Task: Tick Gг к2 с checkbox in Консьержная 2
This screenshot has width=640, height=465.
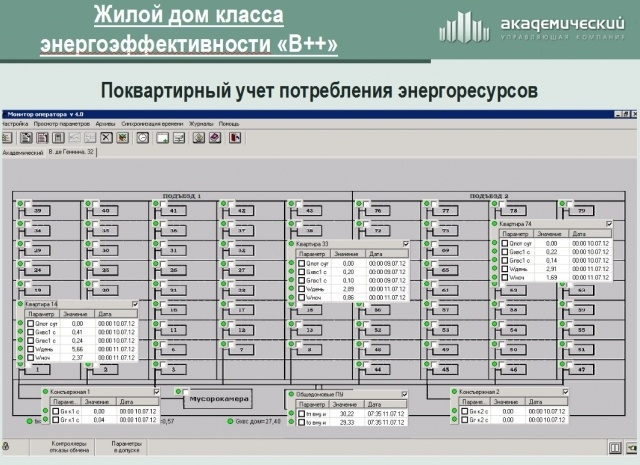Action: (464, 420)
